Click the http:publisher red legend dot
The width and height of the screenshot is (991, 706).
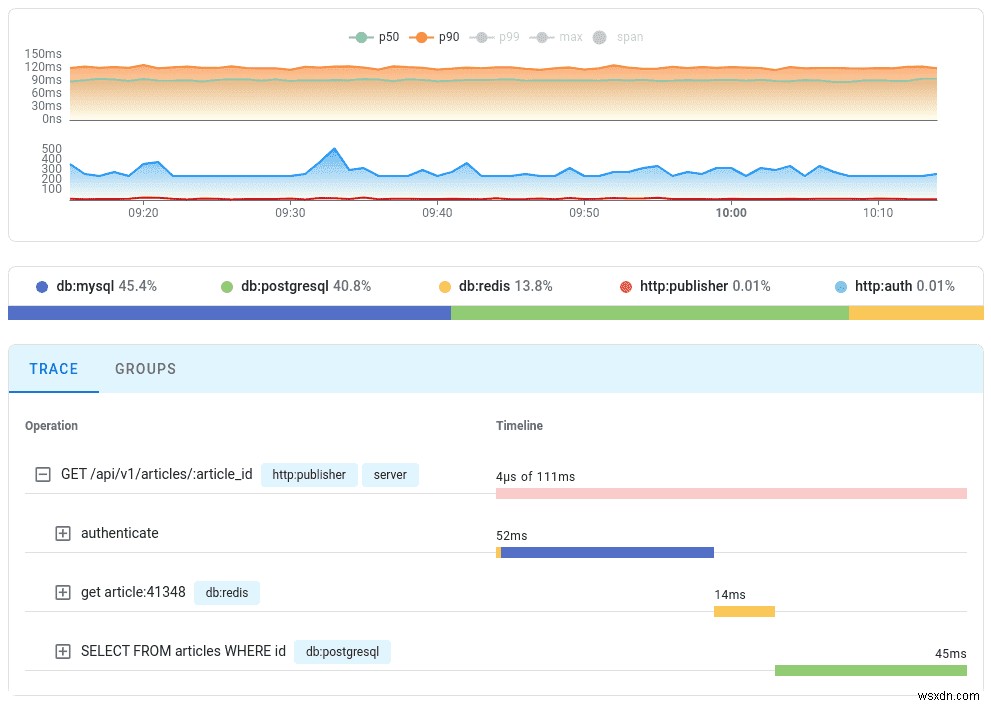coord(625,286)
